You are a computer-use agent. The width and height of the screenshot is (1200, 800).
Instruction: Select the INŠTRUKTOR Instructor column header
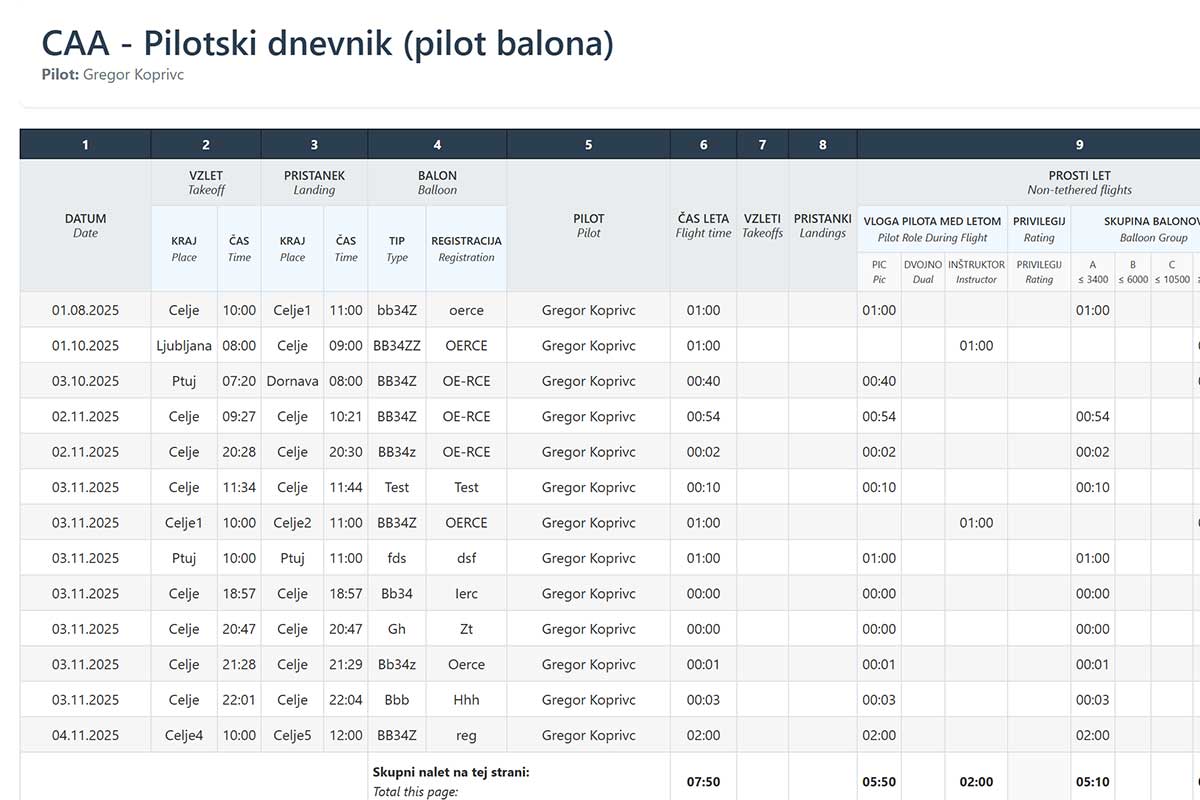click(x=976, y=271)
